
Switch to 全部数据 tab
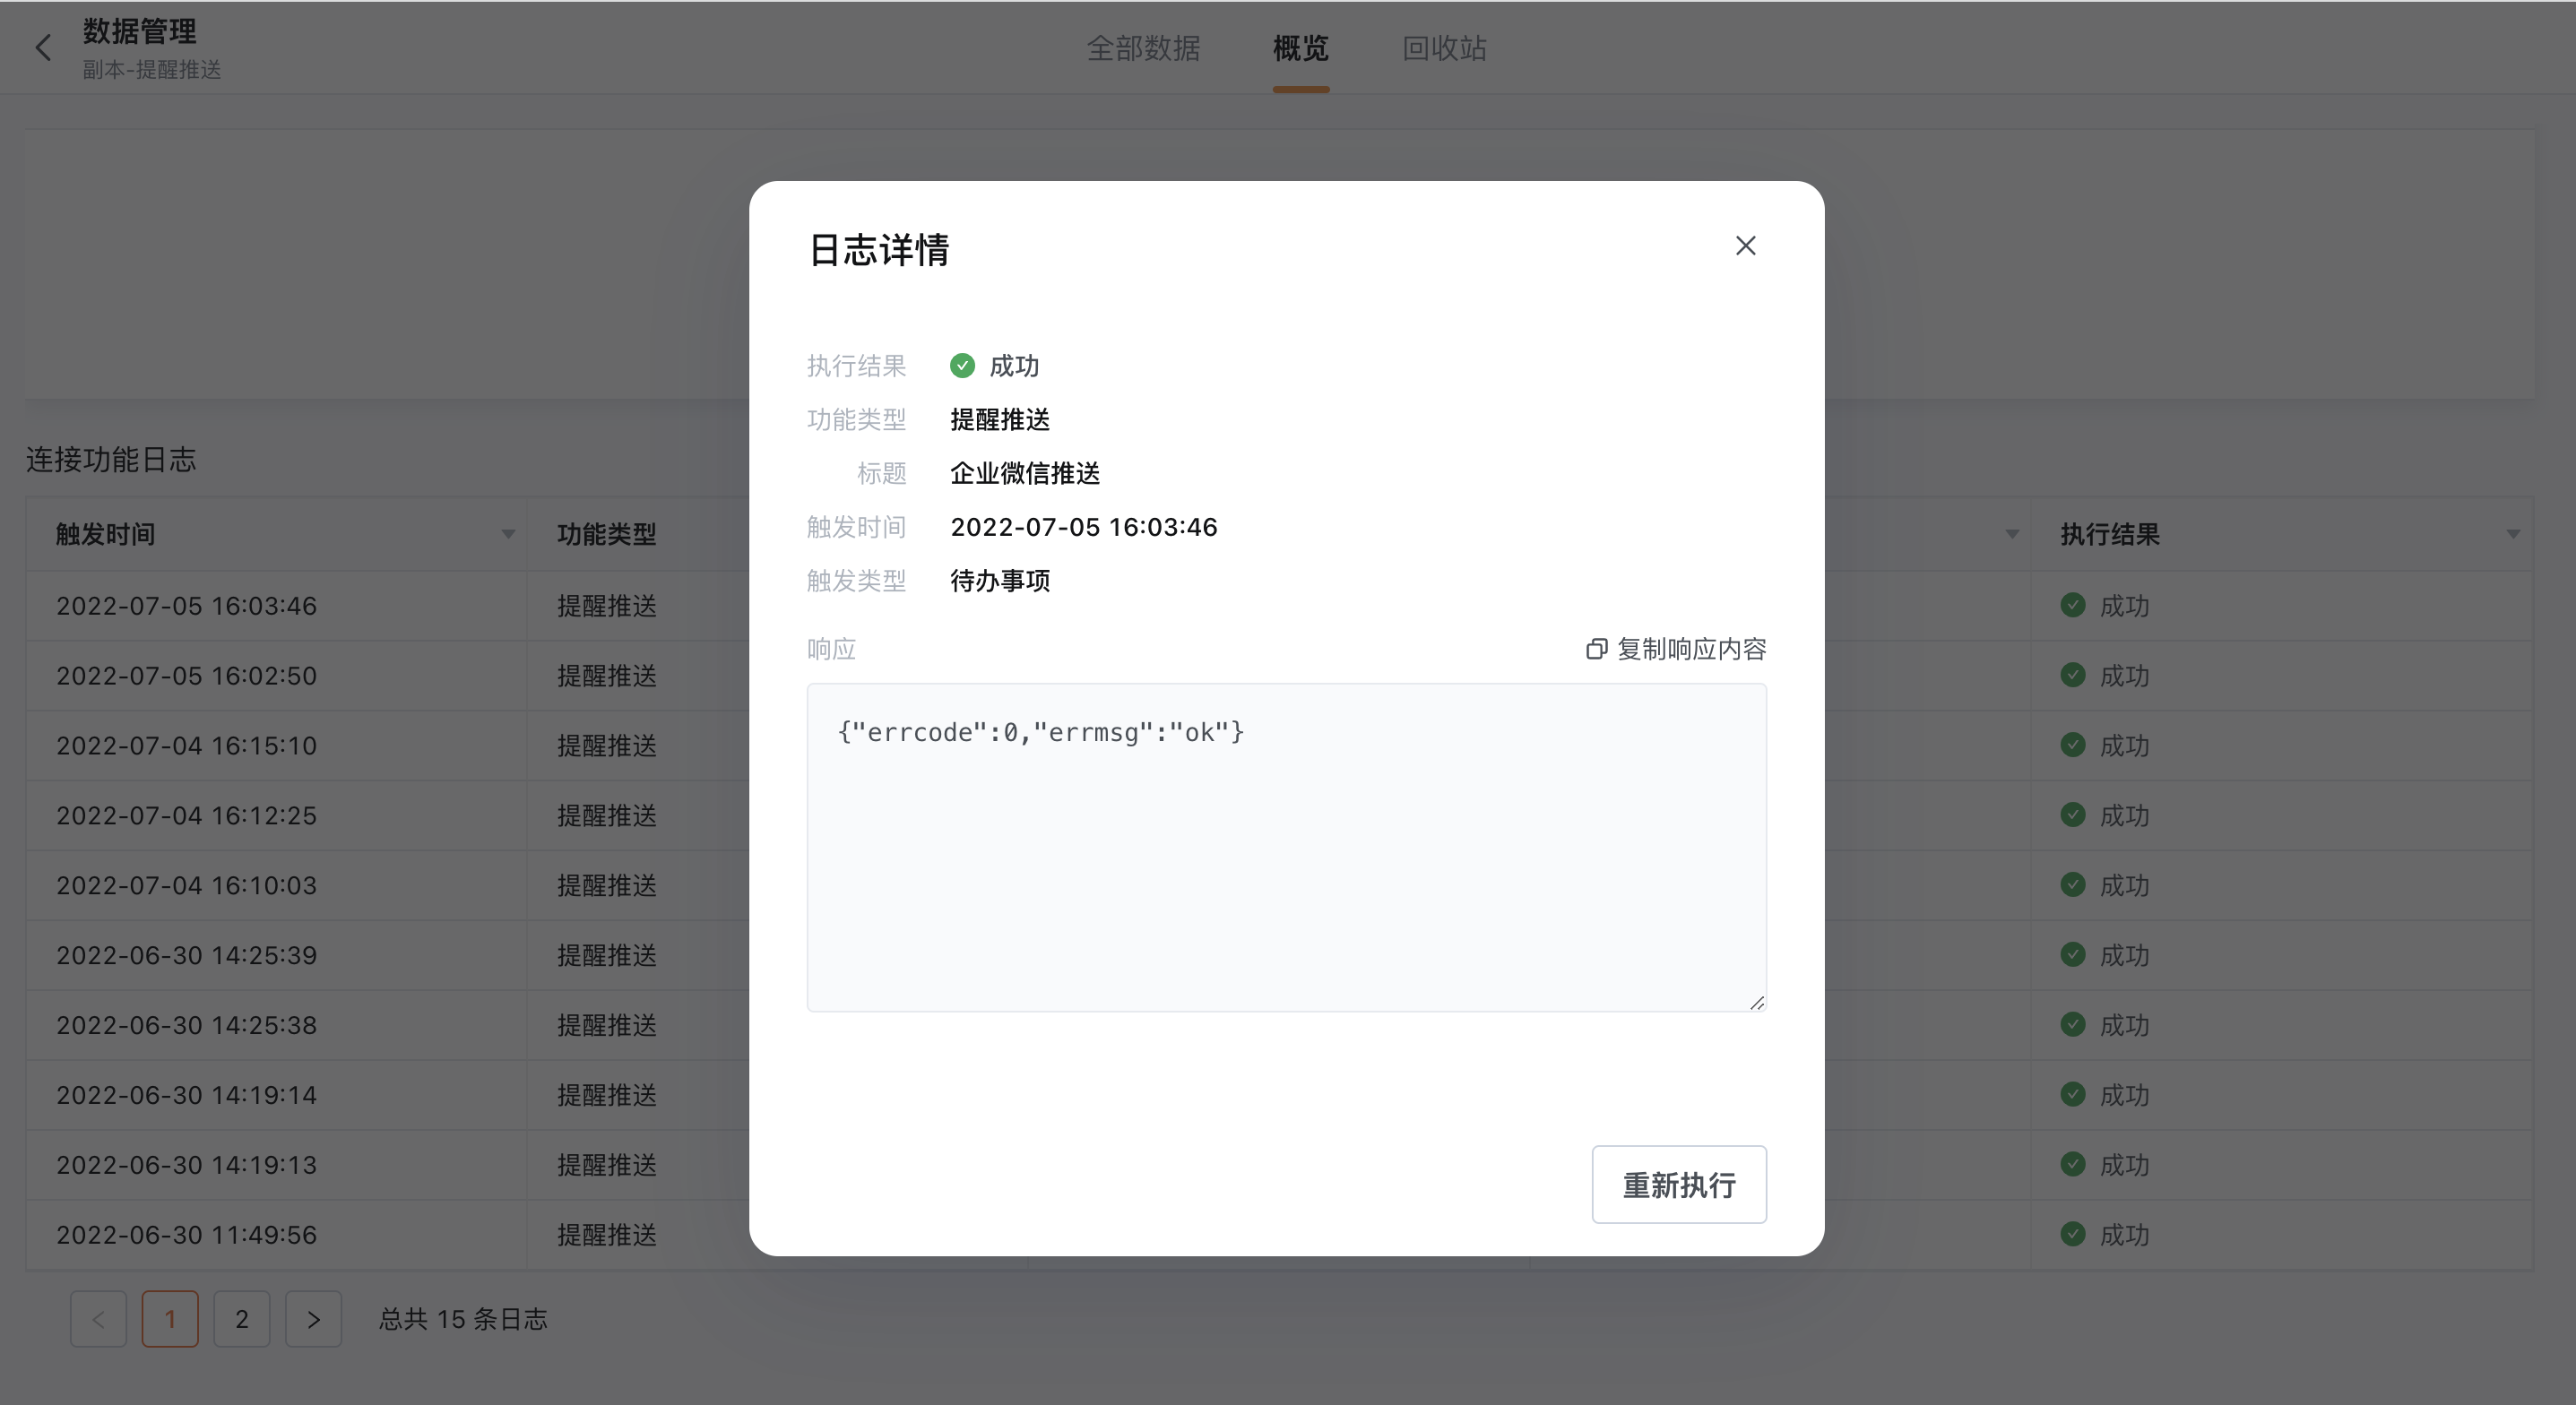[x=1143, y=48]
